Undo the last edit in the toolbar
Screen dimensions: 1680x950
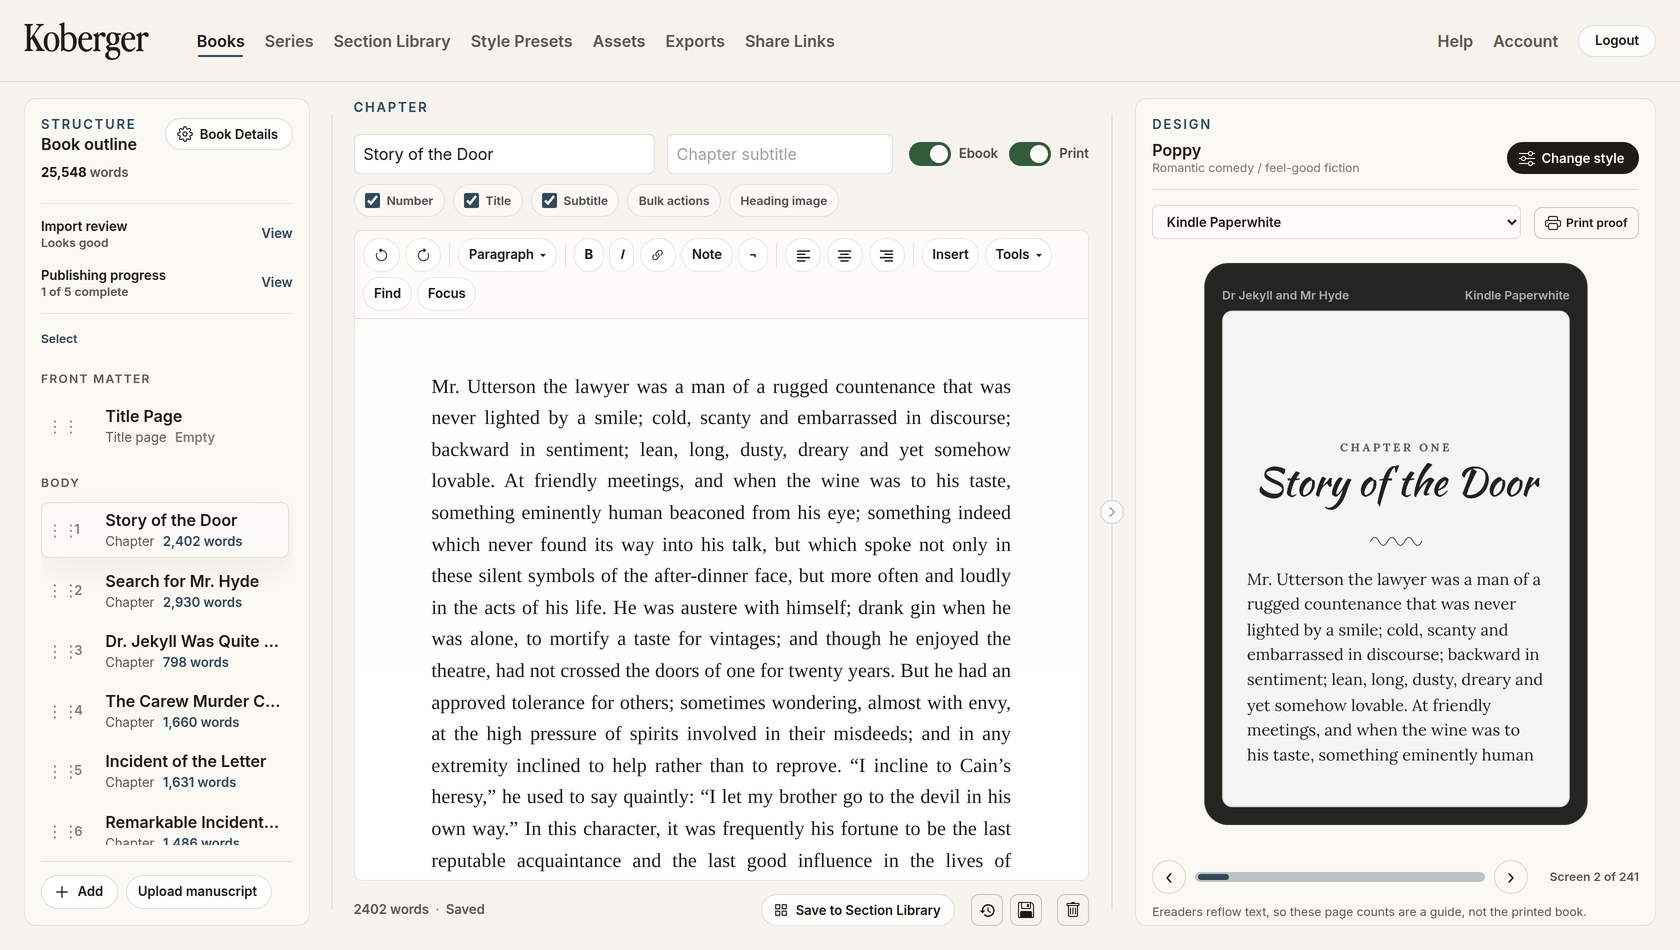[381, 255]
